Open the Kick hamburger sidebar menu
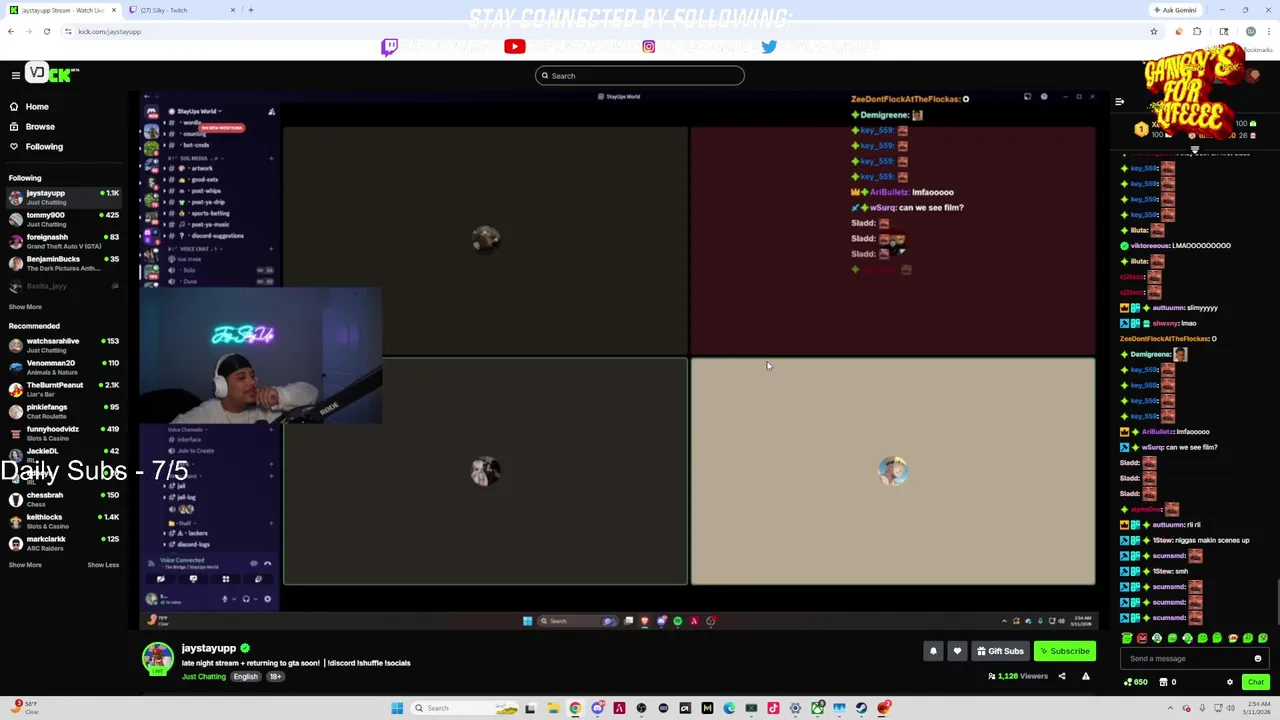Image resolution: width=1280 pixels, height=720 pixels. click(15, 75)
